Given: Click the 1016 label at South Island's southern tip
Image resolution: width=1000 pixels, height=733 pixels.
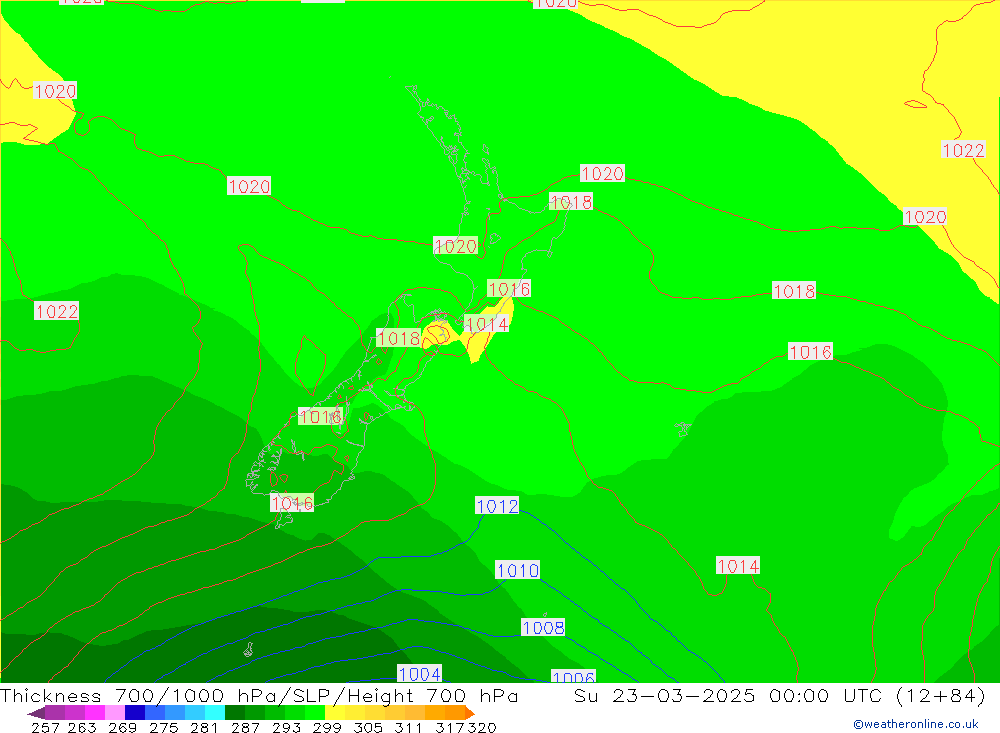Looking at the screenshot, I should click(x=291, y=503).
